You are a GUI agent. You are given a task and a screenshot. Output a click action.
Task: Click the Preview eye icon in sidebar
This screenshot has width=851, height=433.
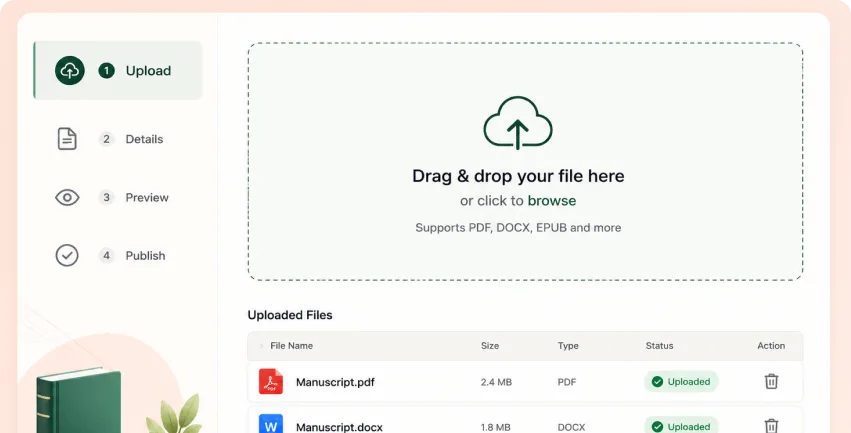point(67,198)
